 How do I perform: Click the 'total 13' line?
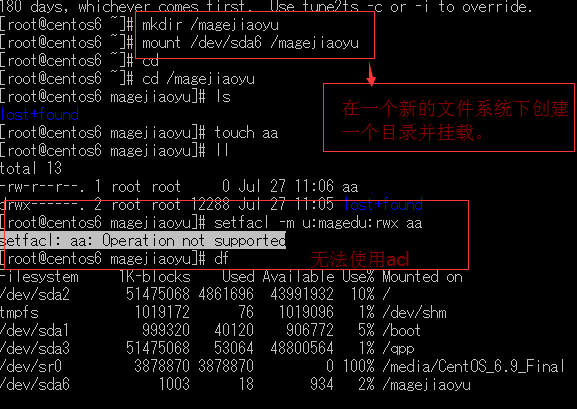pos(31,169)
